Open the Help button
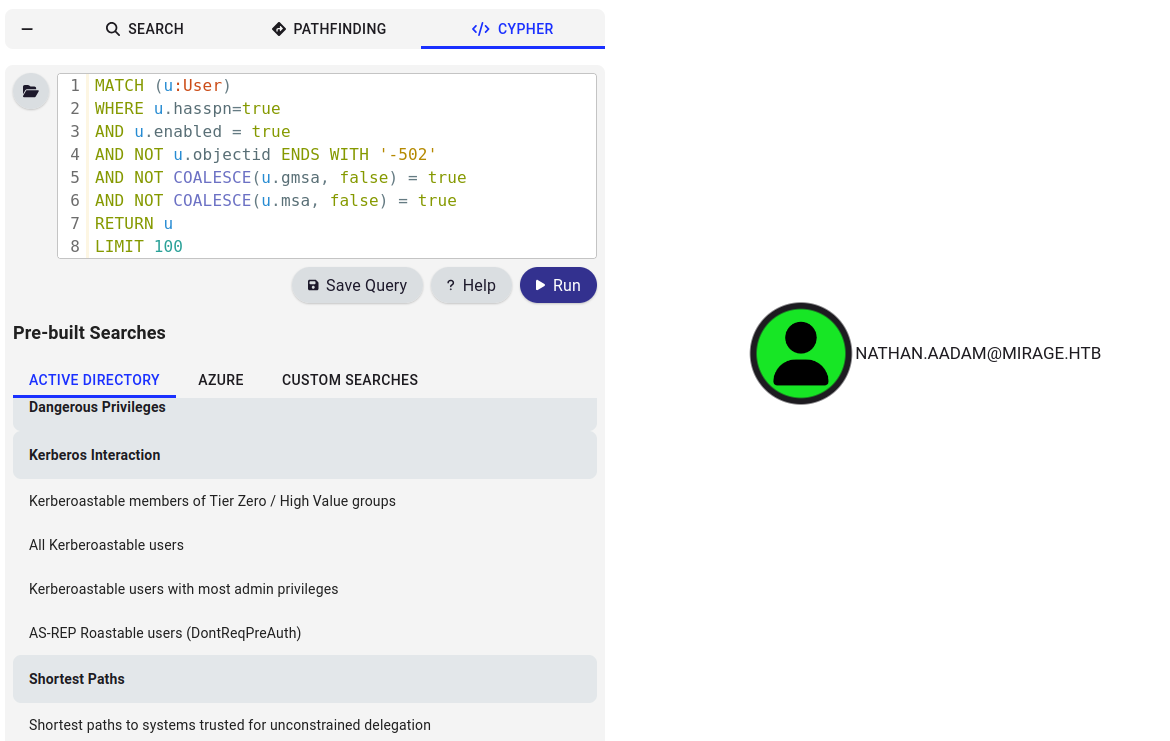1170x741 pixels. pos(471,285)
